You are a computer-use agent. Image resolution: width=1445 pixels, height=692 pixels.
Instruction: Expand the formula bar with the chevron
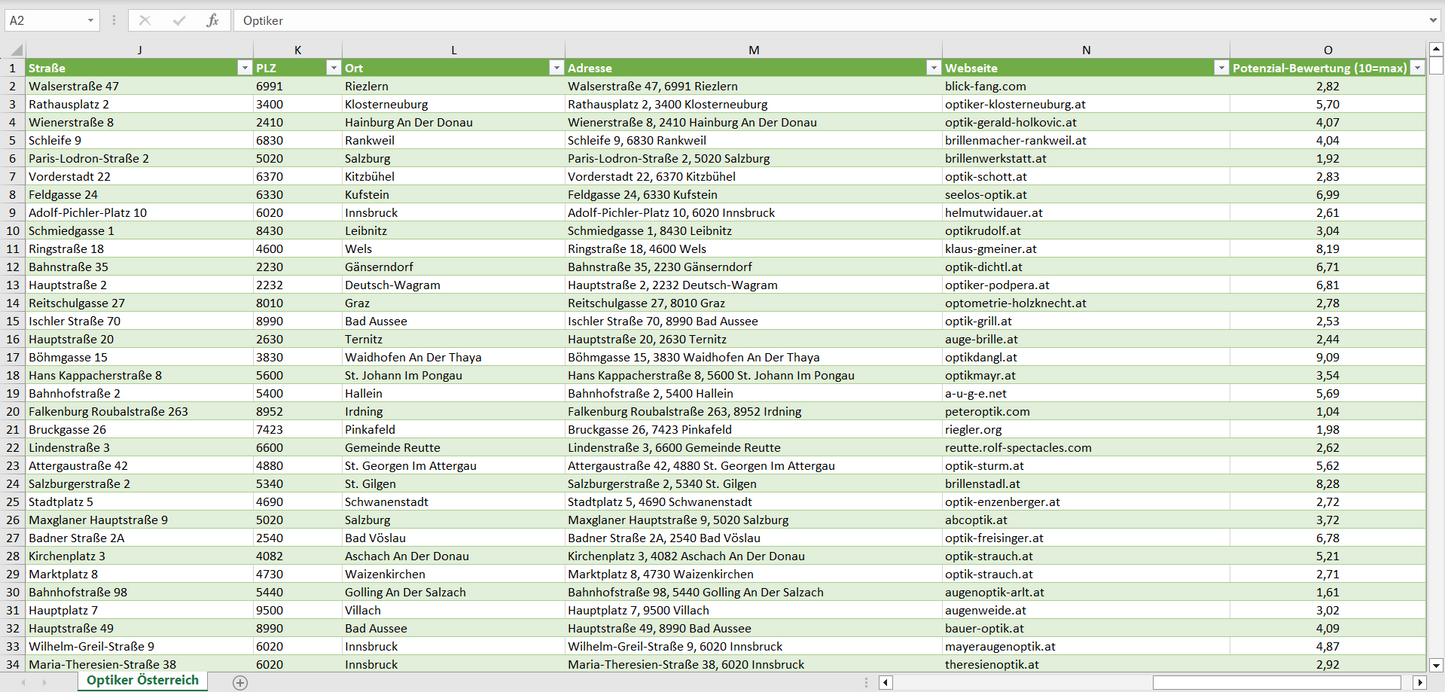pos(1434,20)
